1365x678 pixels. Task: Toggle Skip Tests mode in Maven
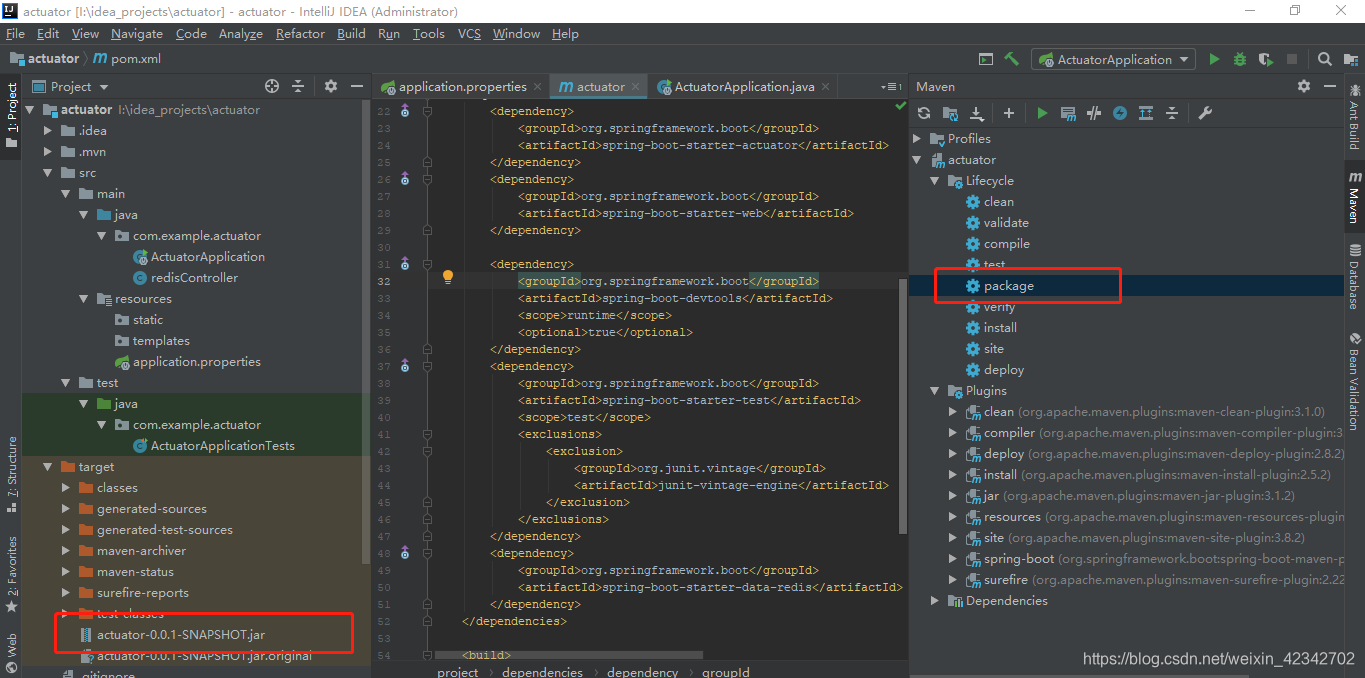point(1120,113)
